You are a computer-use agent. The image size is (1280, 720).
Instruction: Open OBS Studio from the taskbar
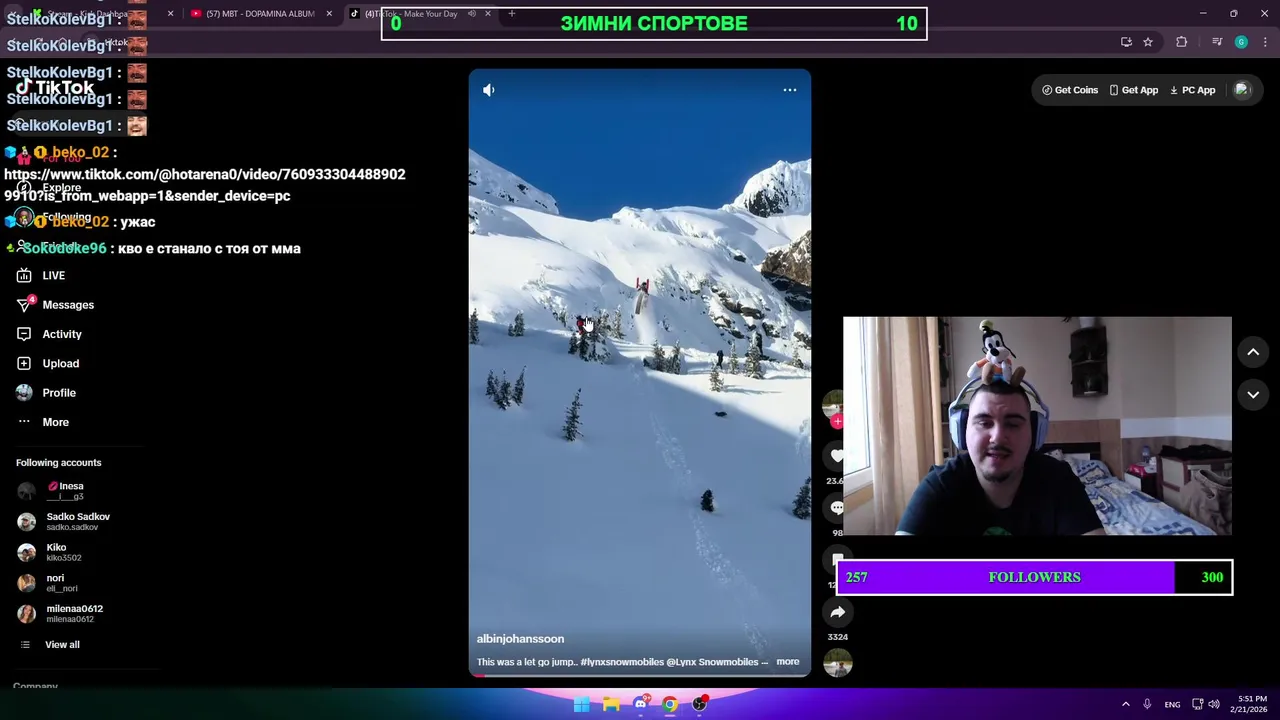point(700,704)
